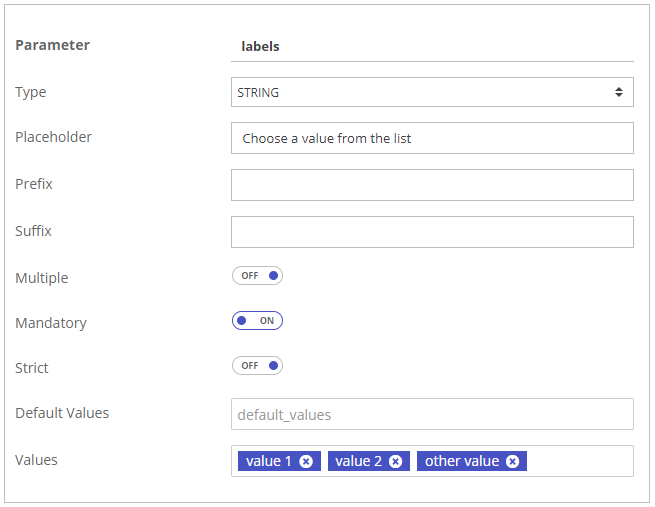The height and width of the screenshot is (507, 655).
Task: Delete the 'other value' tag
Action: [x=512, y=461]
